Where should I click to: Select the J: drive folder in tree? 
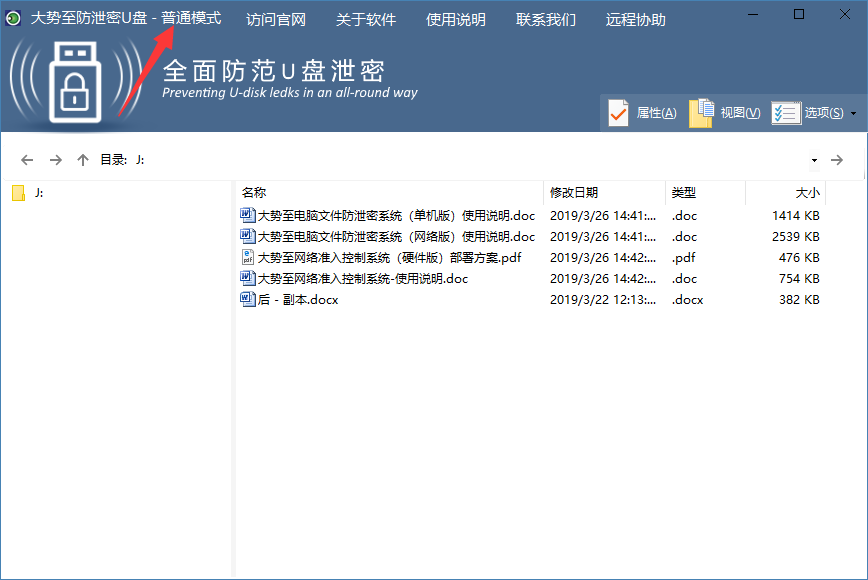(x=38, y=193)
